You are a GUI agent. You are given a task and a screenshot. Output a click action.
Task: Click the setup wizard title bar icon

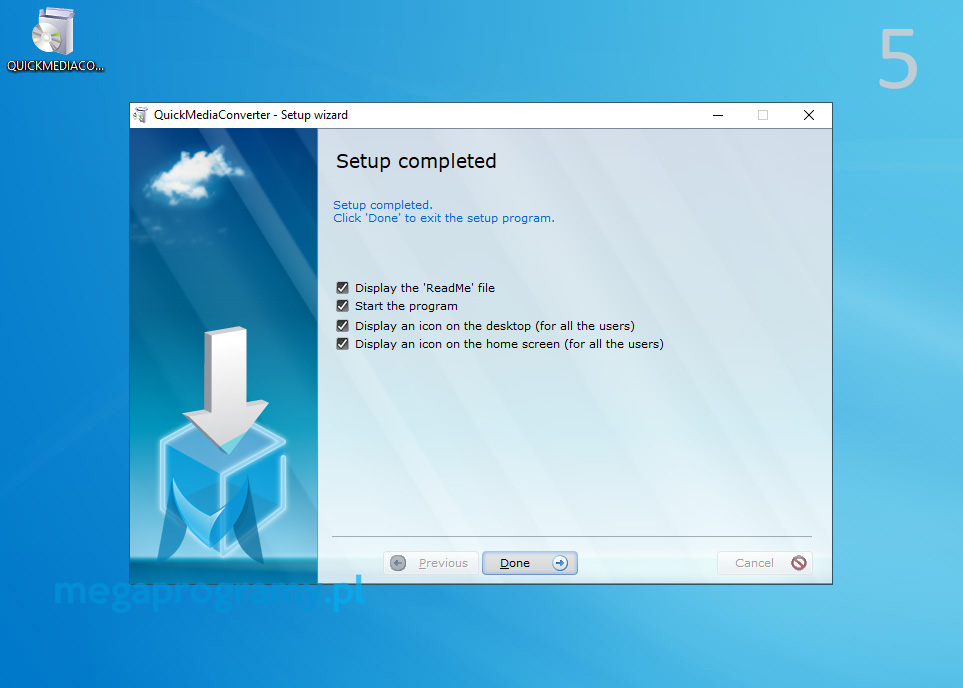141,115
